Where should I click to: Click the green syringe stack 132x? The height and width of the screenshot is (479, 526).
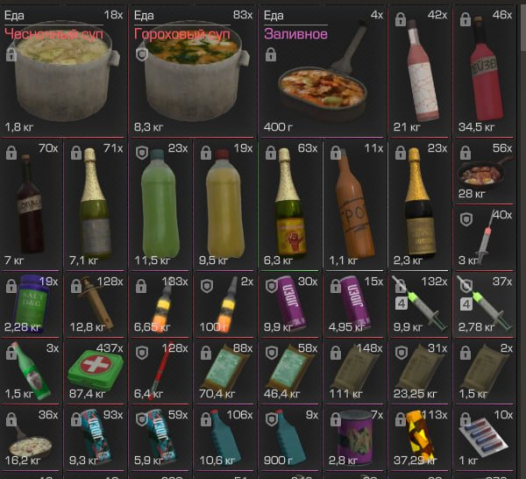pos(419,305)
